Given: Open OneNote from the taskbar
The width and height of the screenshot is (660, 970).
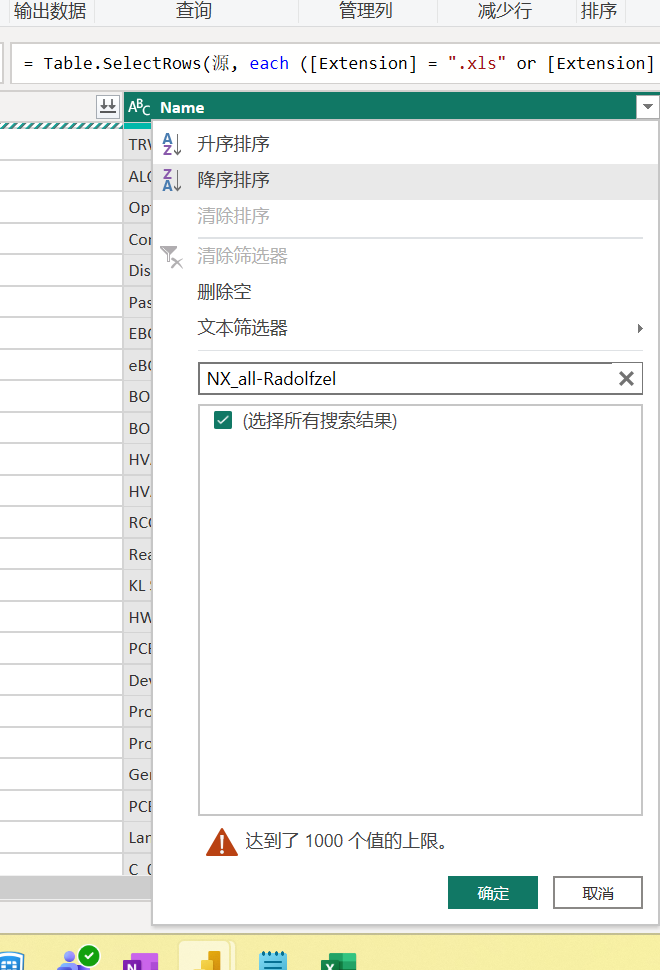Looking at the screenshot, I should pyautogui.click(x=140, y=960).
